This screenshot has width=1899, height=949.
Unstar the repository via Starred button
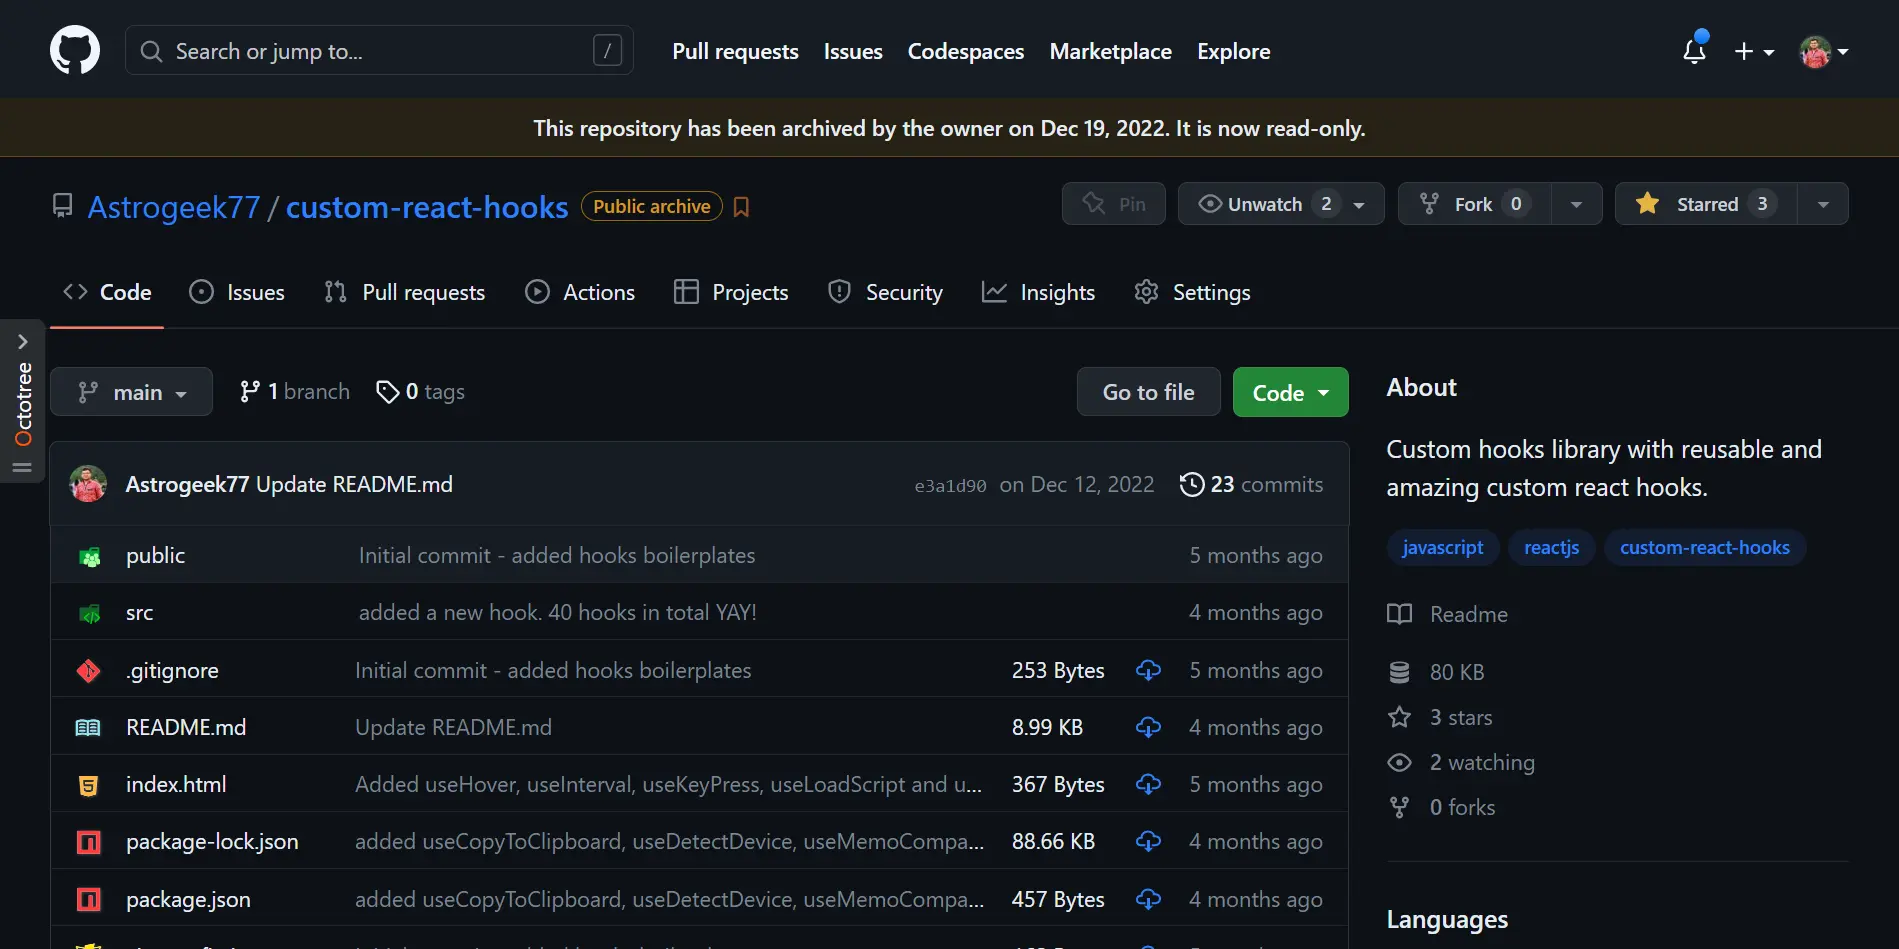1703,203
